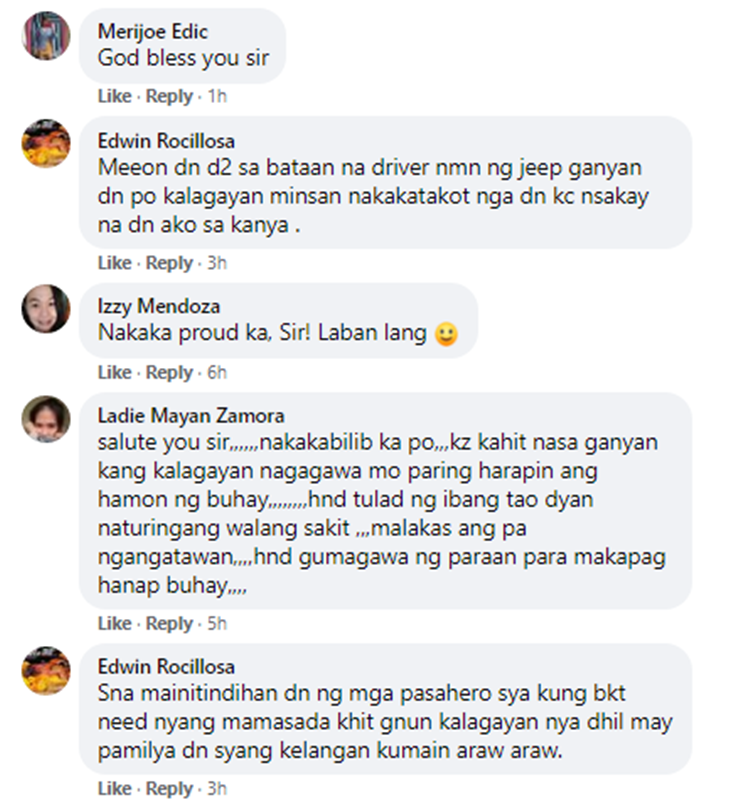Like Ladie Mayan Zamora's comment
Viewport: 750px width, 802px height.
point(115,623)
